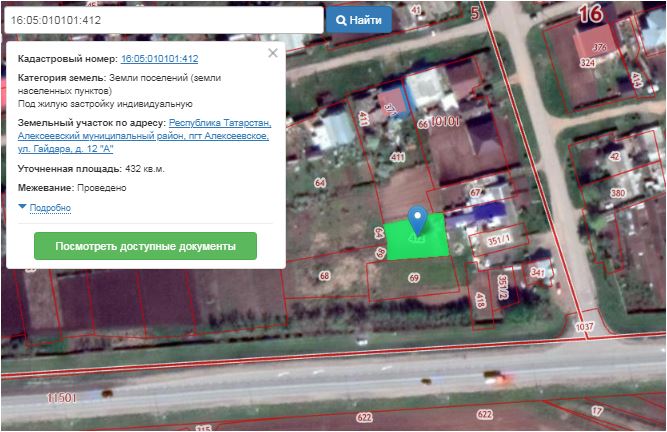Click parcel 324 near the red roof
Image resolution: width=667 pixels, height=432 pixels.
[x=586, y=62]
